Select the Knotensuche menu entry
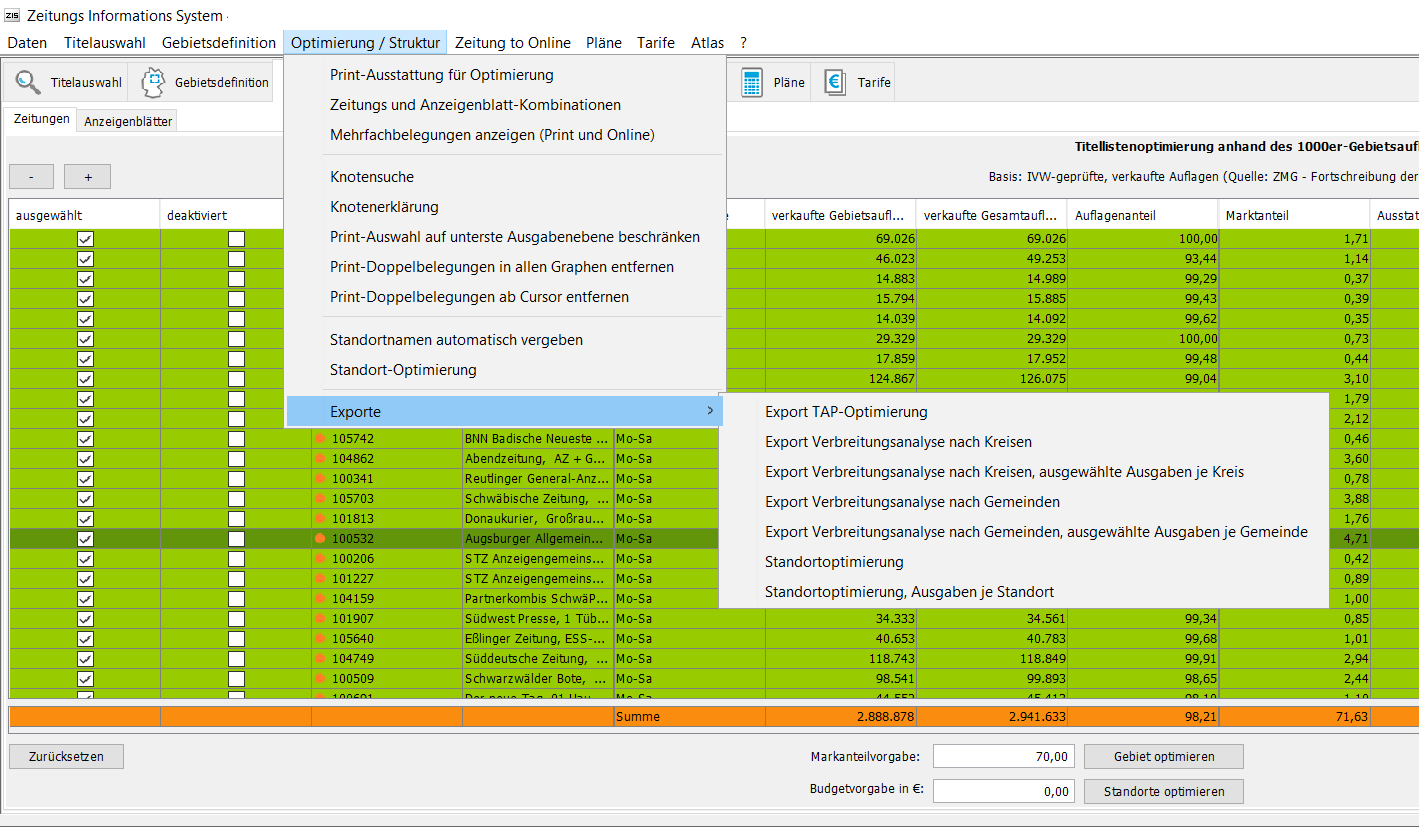 click(373, 176)
